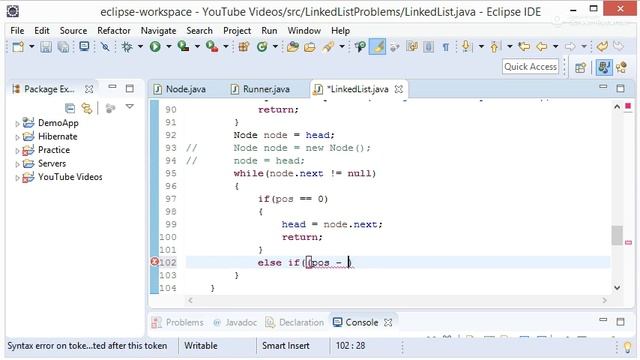This screenshot has height=360, width=640.
Task: Open the Refactor menu
Action: (x=113, y=31)
